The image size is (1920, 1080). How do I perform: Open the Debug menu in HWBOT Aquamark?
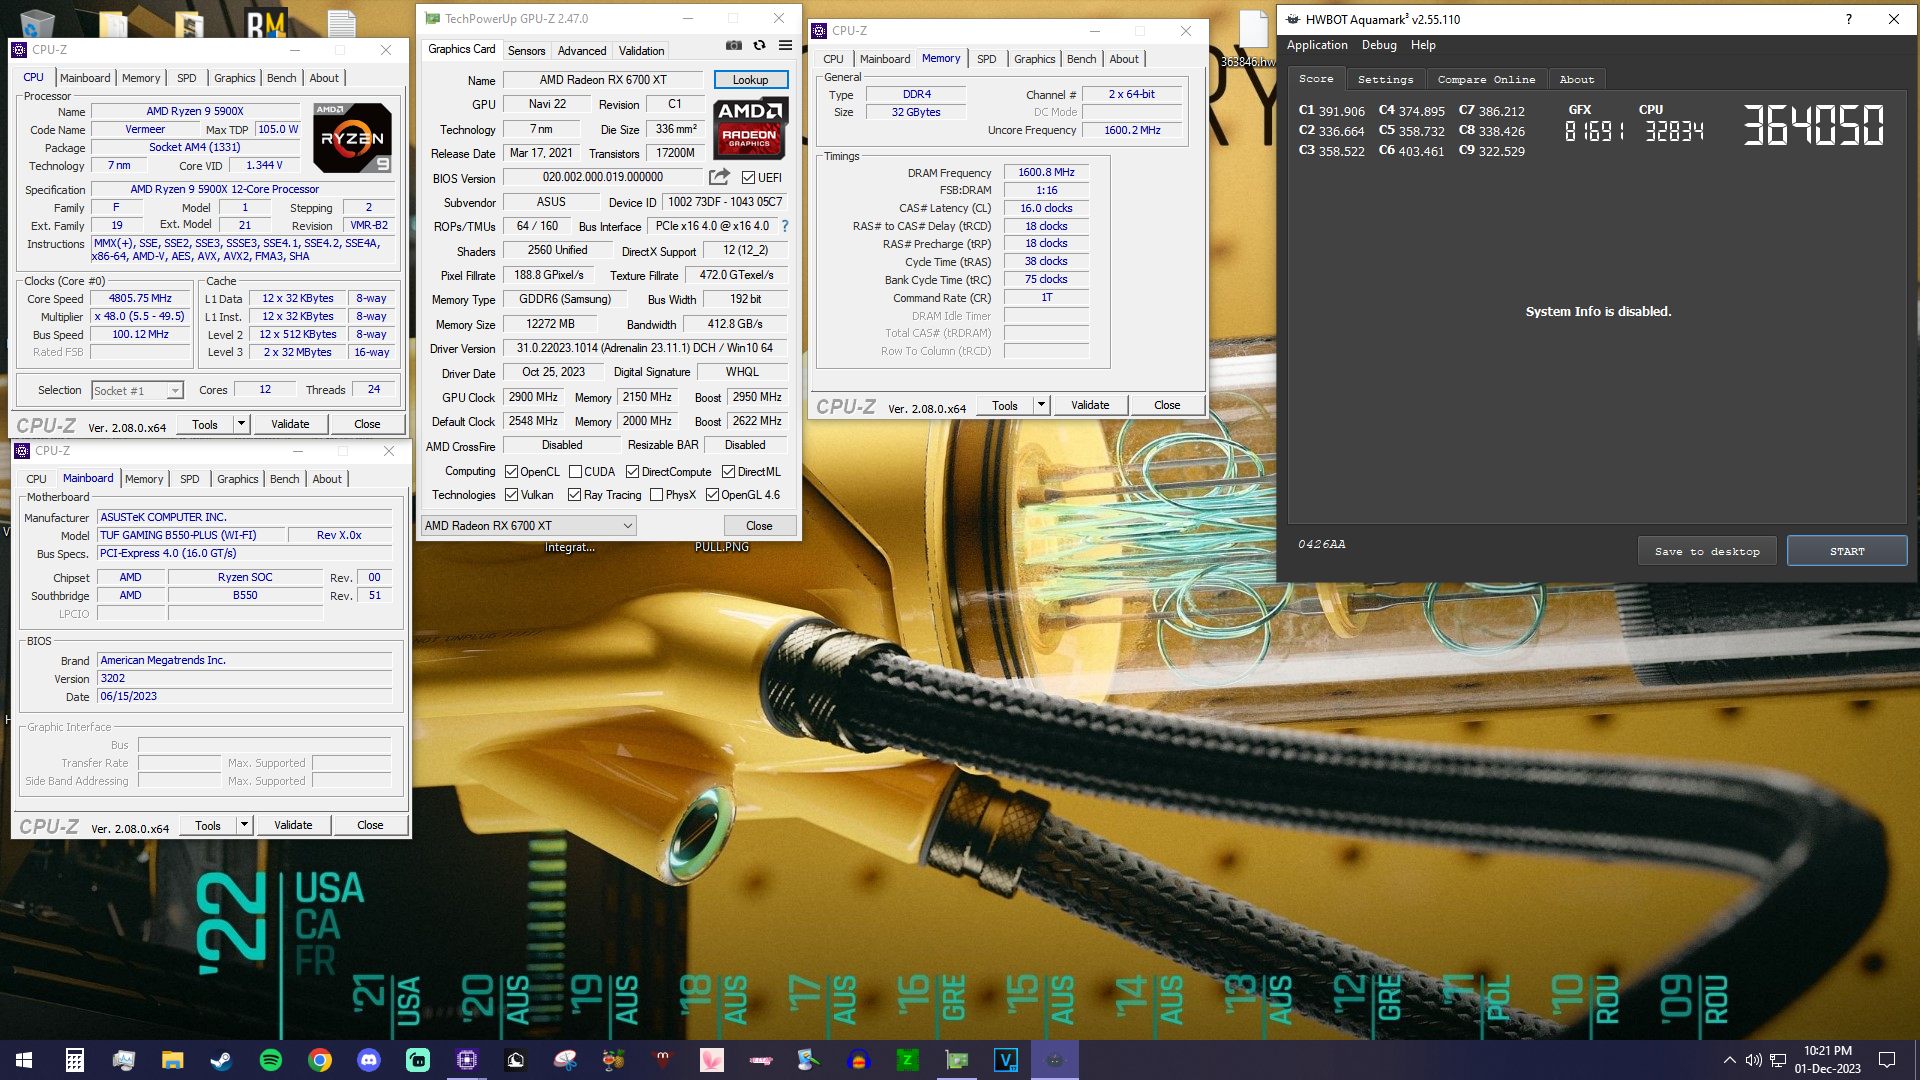click(x=1379, y=45)
